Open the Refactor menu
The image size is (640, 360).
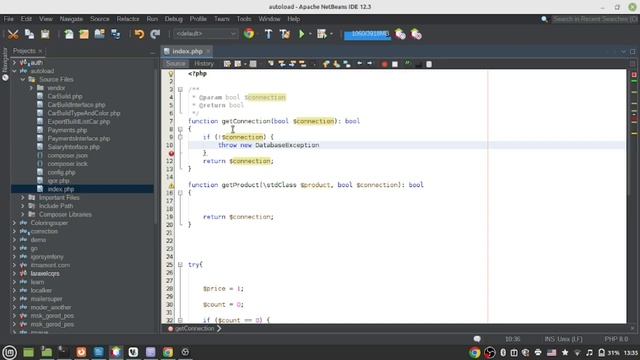pyautogui.click(x=128, y=19)
